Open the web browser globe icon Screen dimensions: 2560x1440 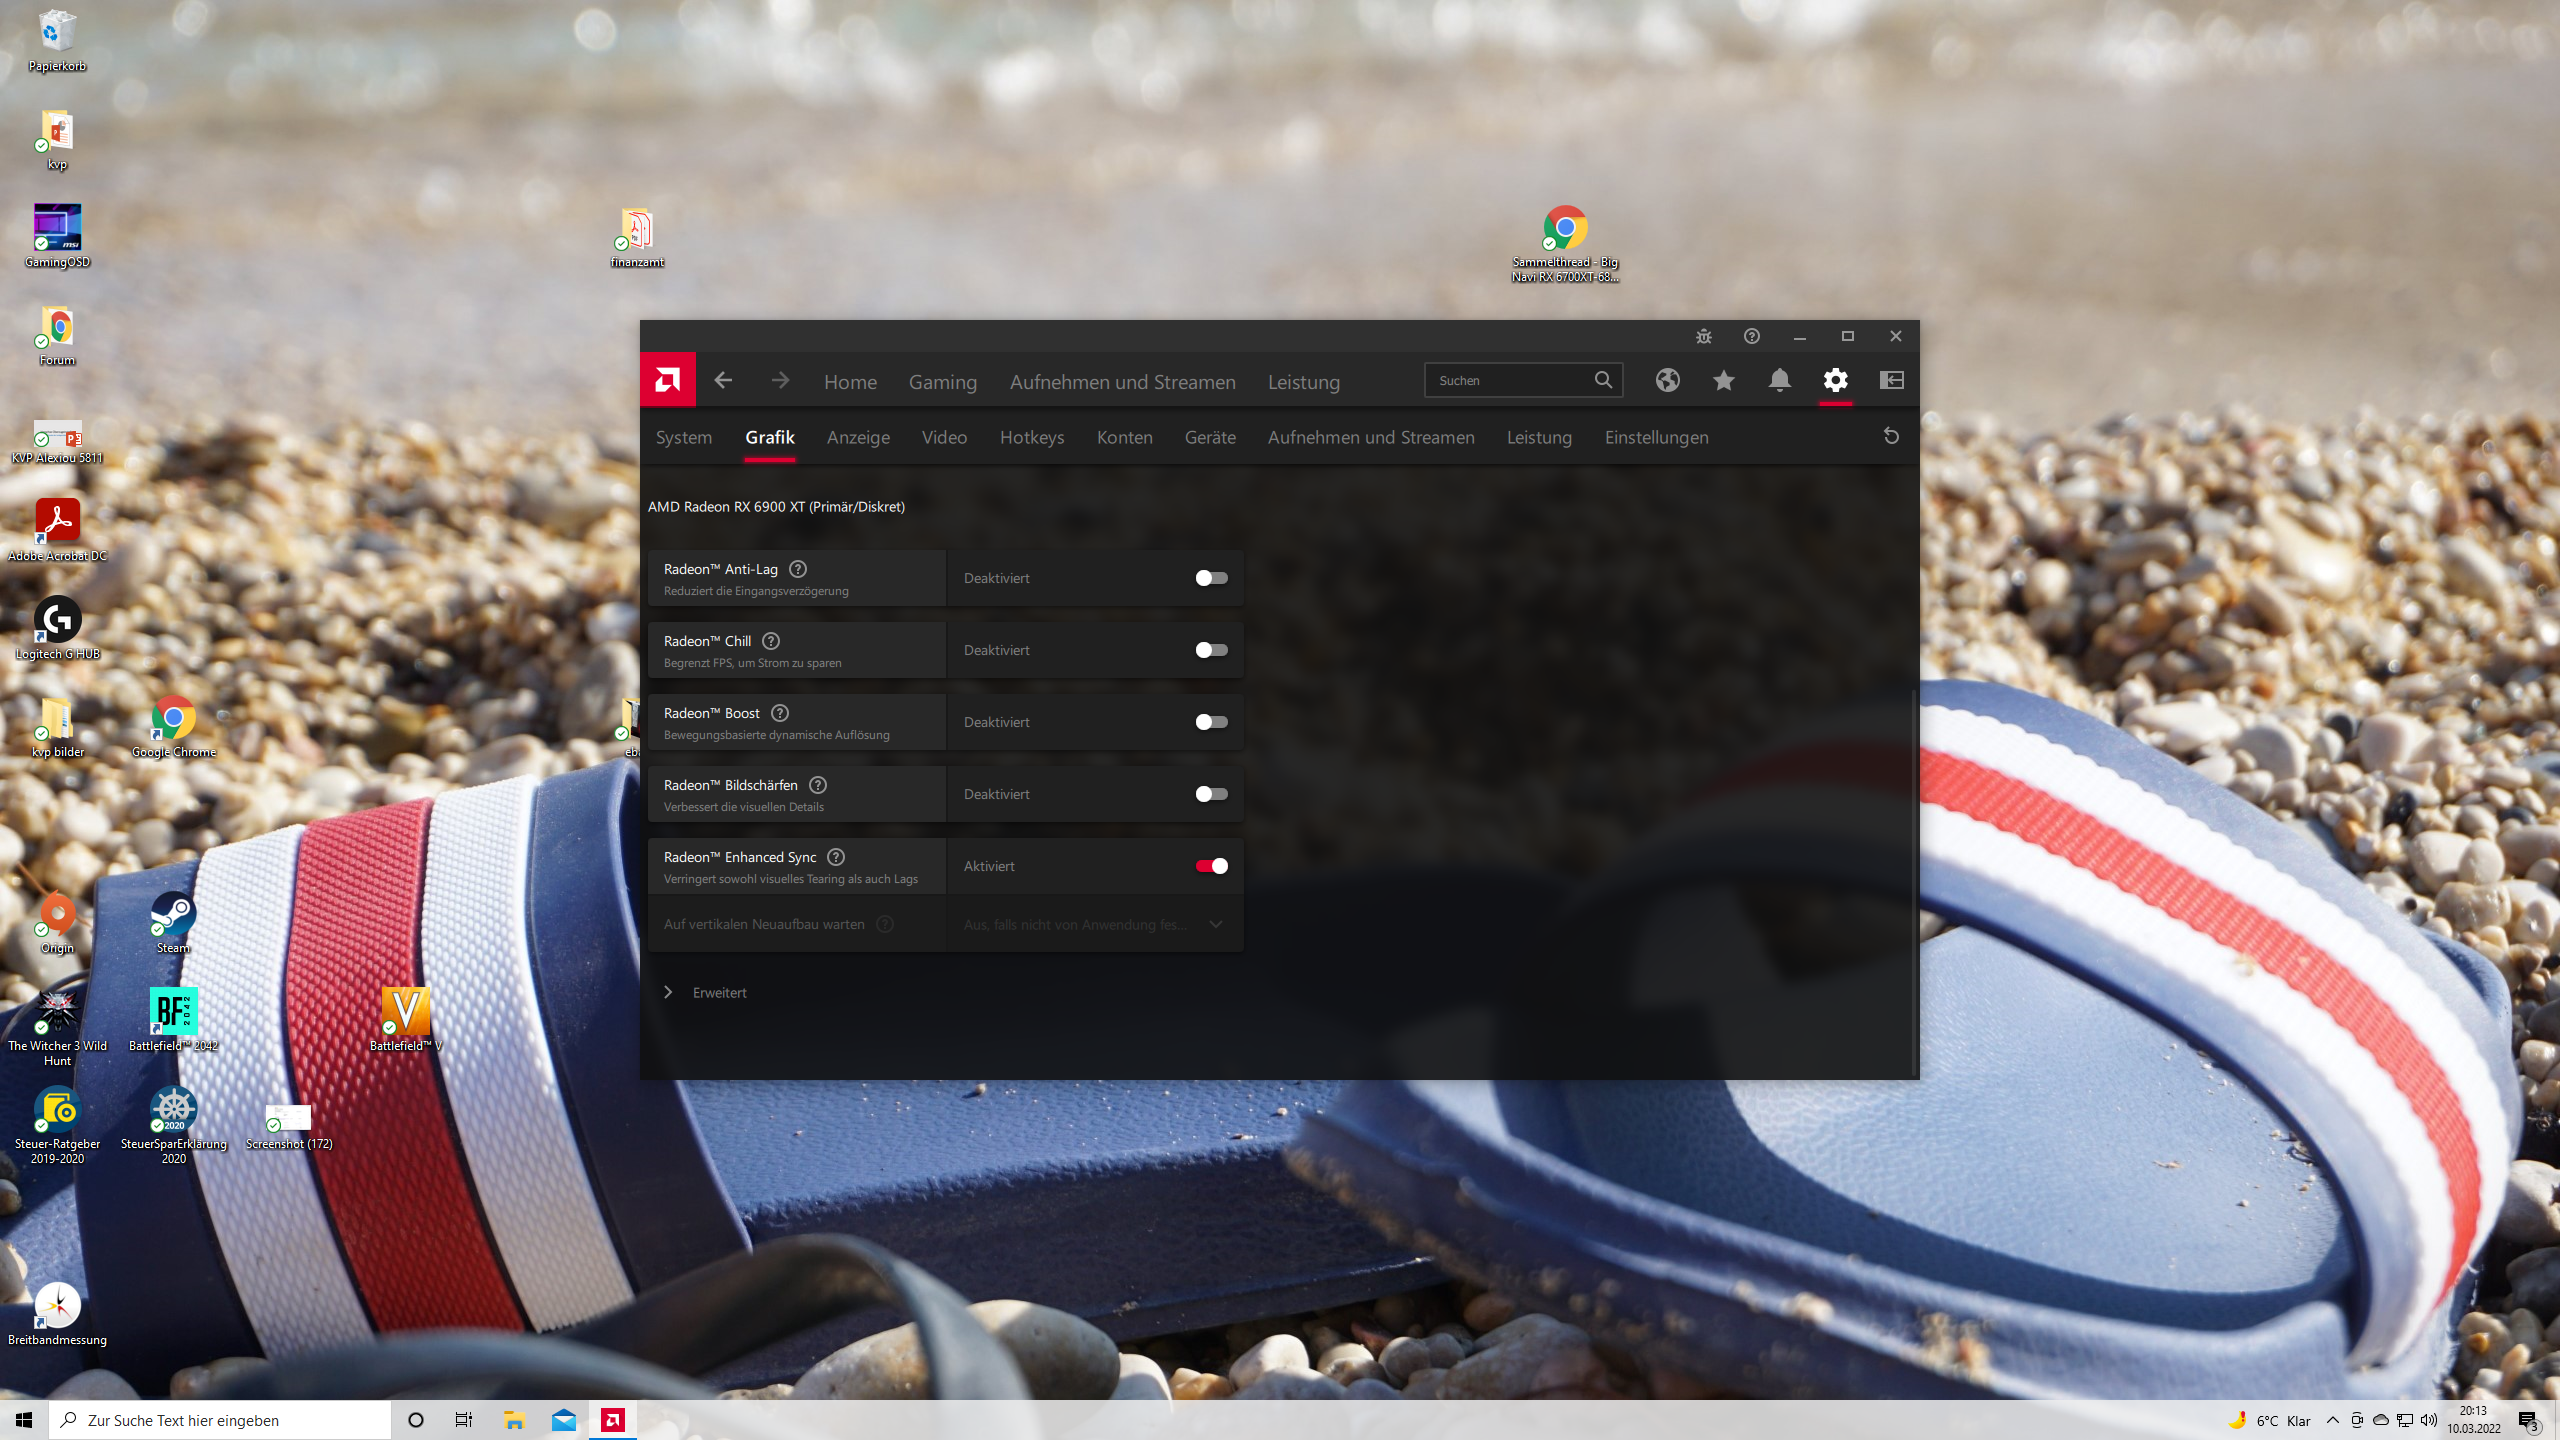click(1667, 380)
